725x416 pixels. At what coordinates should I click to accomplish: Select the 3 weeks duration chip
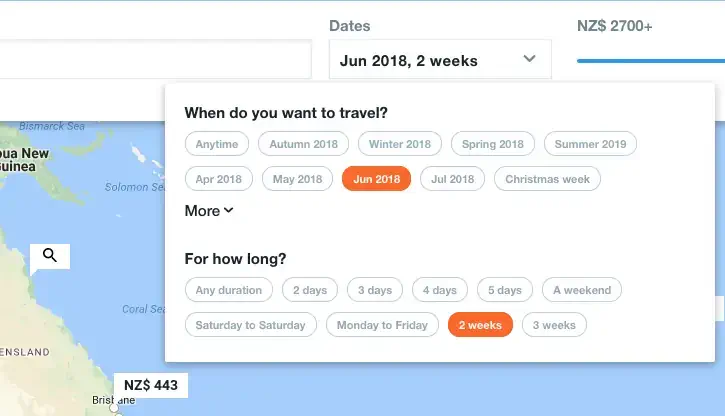(x=554, y=325)
